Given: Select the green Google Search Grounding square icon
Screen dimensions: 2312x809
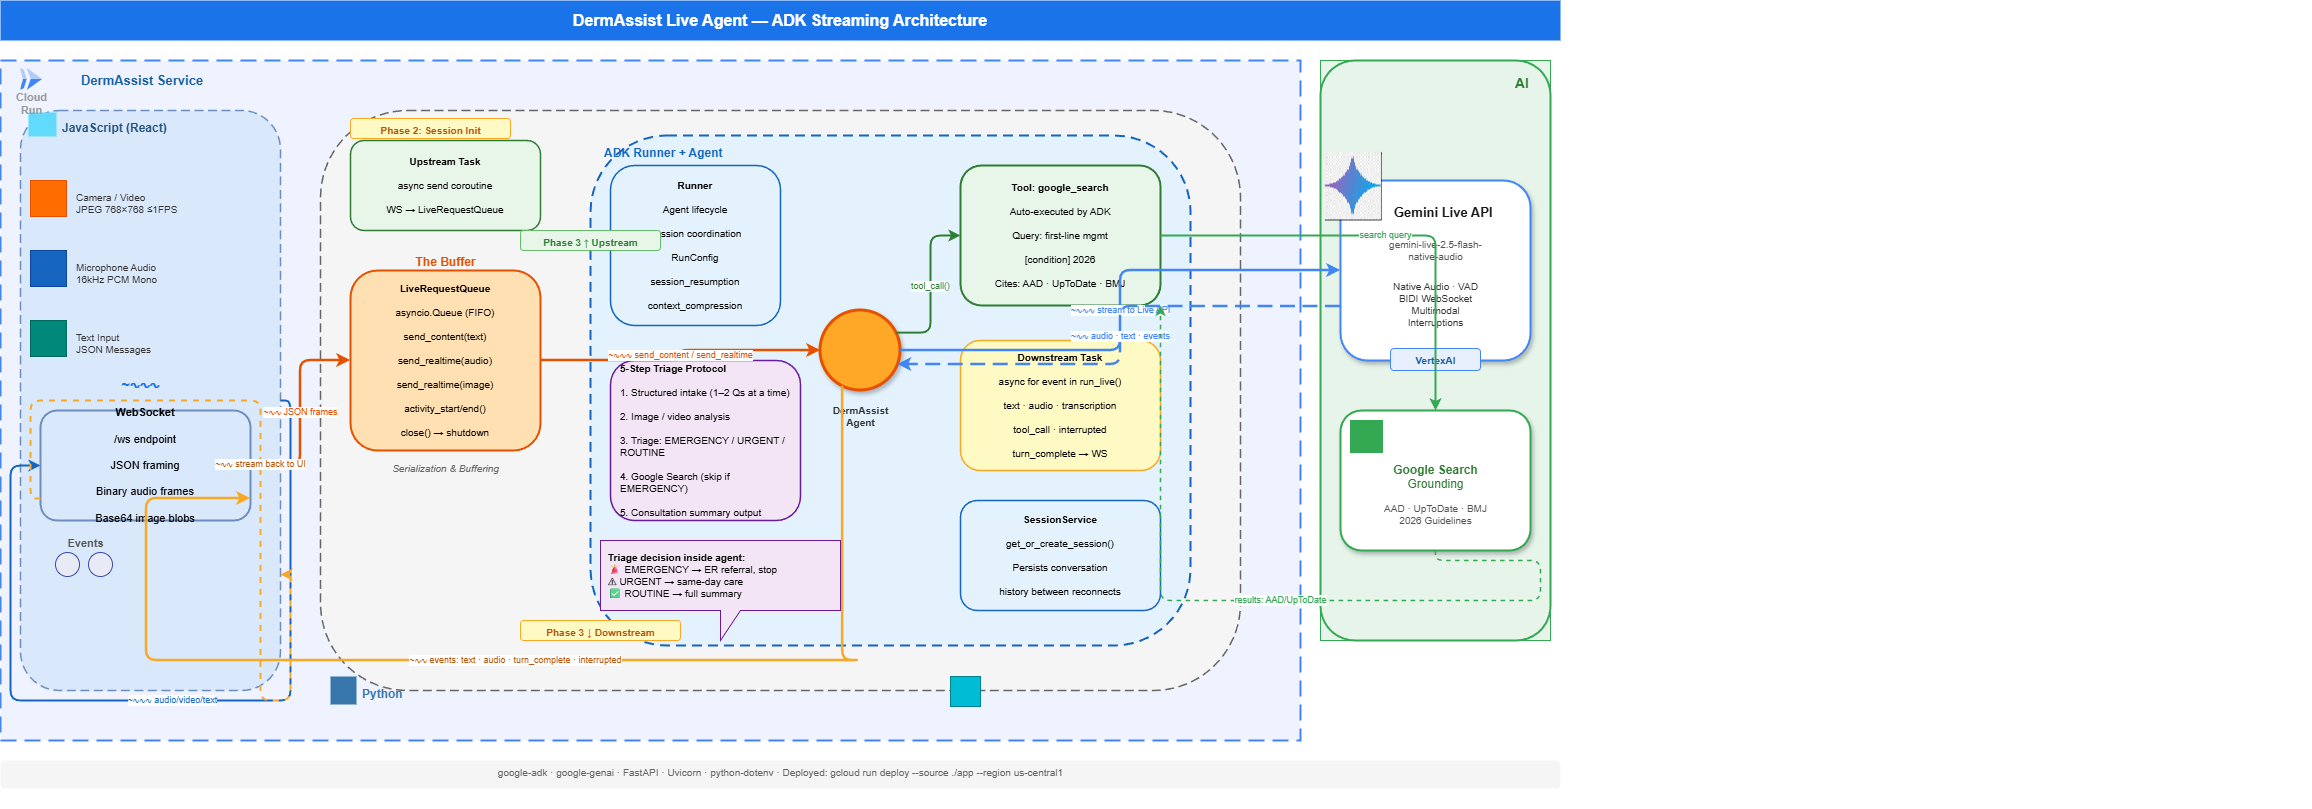Looking at the screenshot, I should tap(1366, 437).
